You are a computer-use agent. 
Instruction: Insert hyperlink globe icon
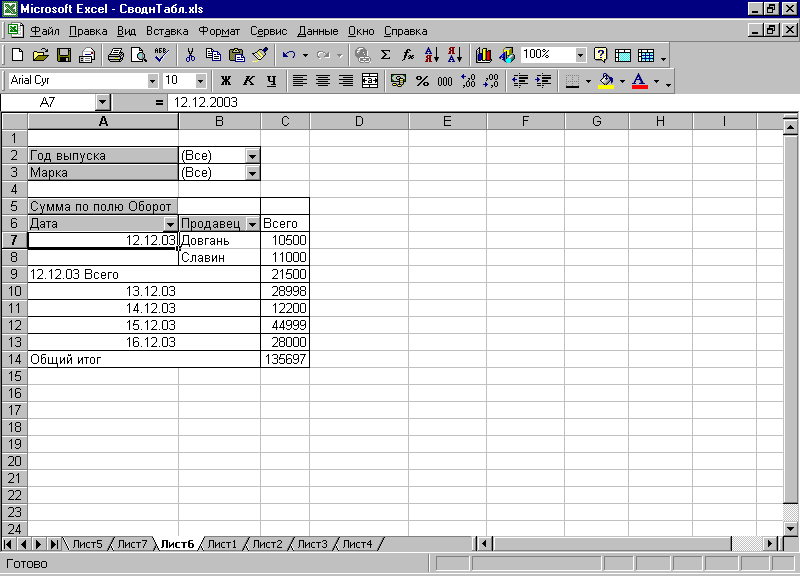pyautogui.click(x=363, y=55)
